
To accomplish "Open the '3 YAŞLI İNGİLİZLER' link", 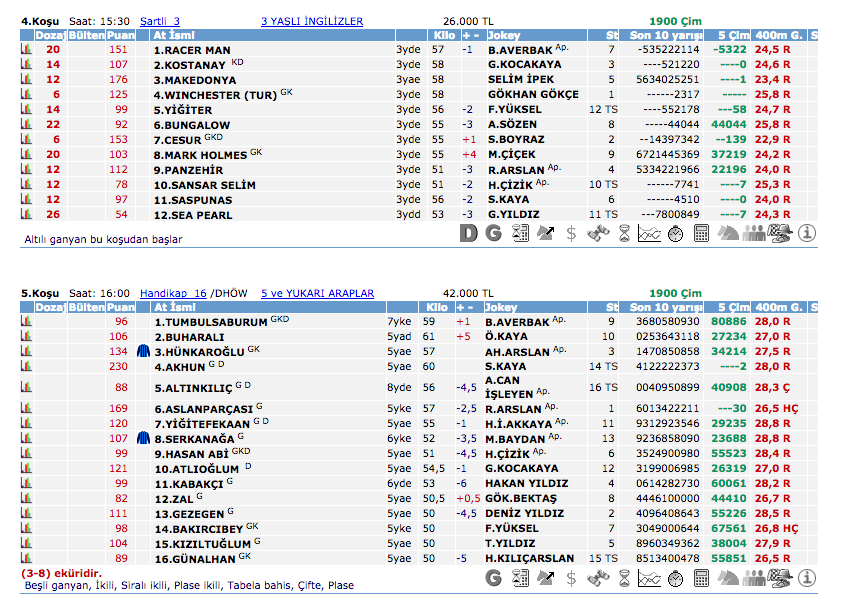I will pyautogui.click(x=312, y=21).
